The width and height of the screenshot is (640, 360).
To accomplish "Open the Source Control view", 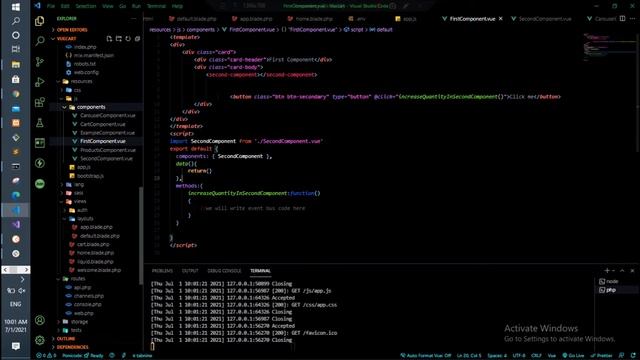I will point(40,62).
